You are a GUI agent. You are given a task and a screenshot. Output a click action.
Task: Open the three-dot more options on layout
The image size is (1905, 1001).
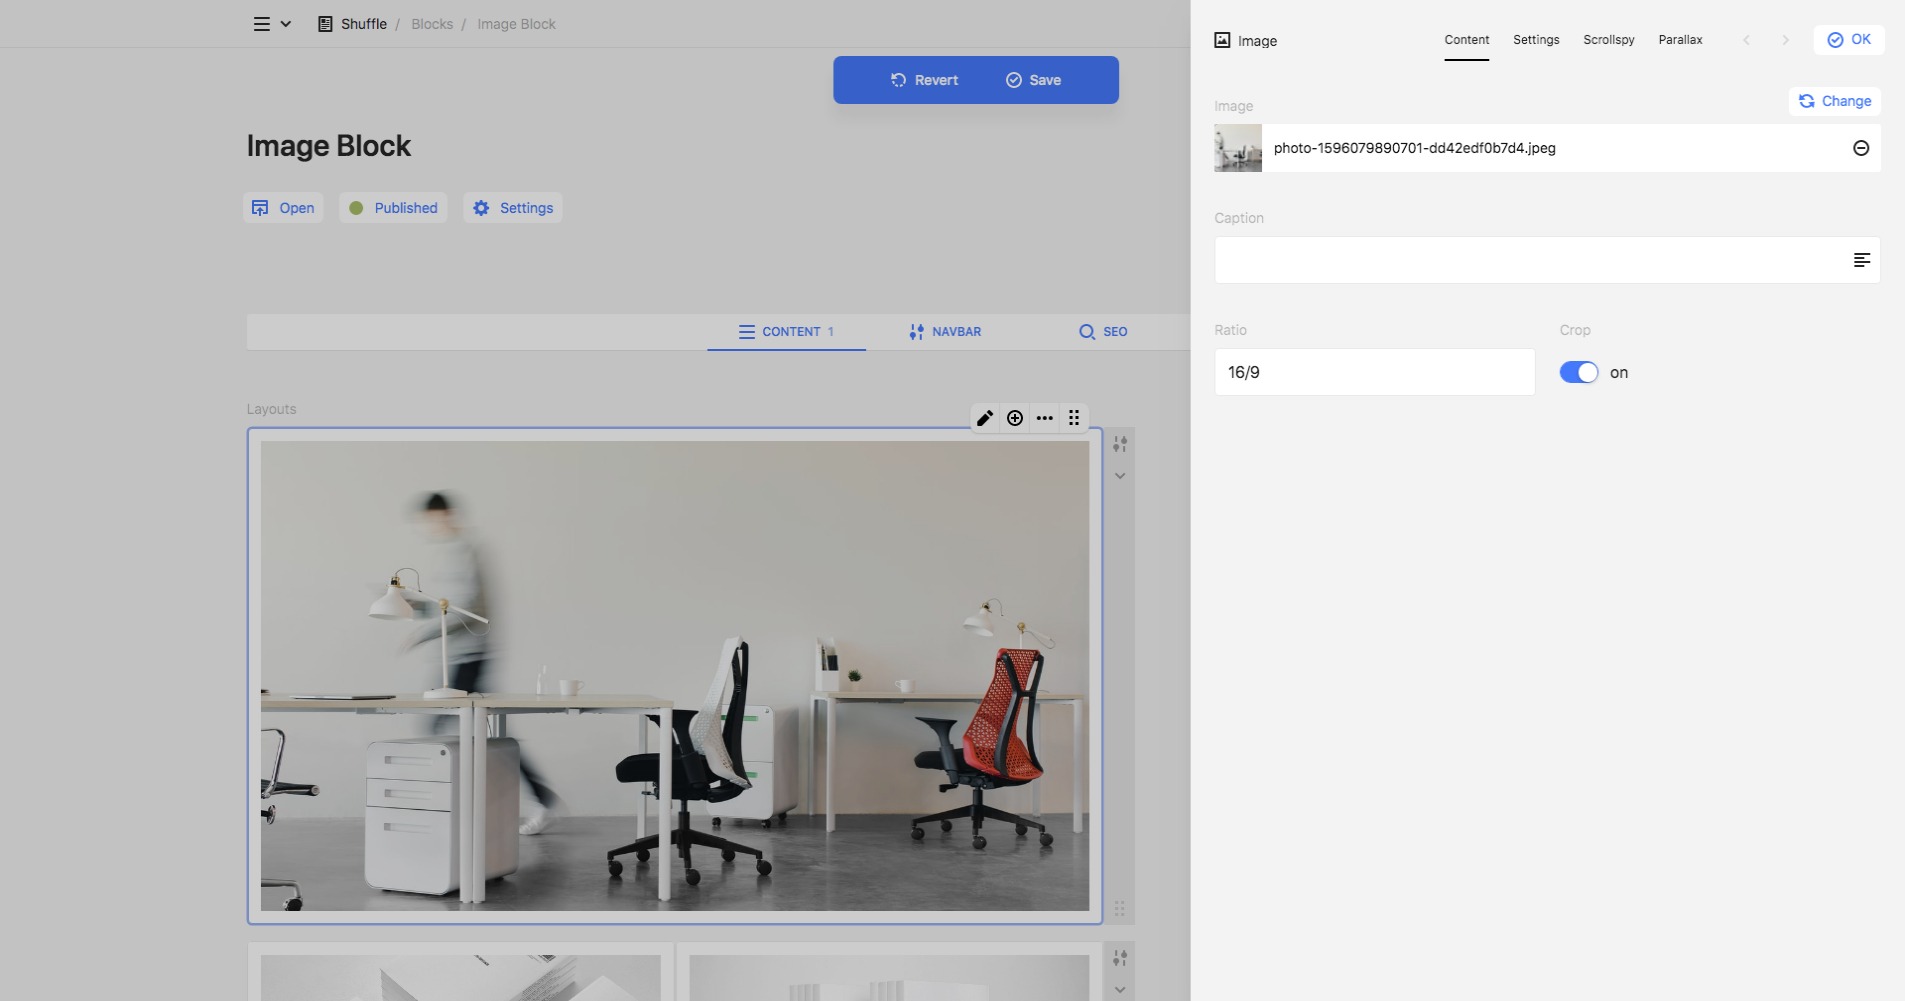[1045, 418]
